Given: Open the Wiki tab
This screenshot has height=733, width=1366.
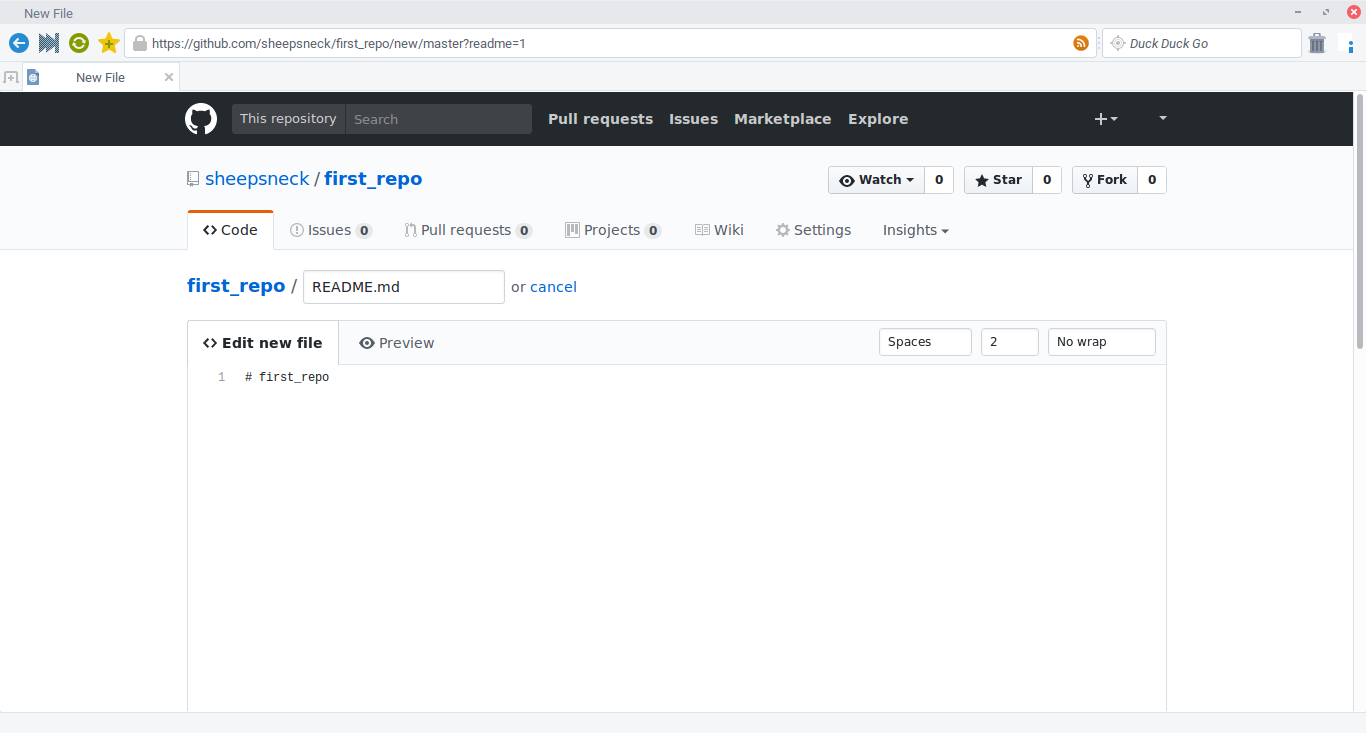Looking at the screenshot, I should click(x=719, y=229).
